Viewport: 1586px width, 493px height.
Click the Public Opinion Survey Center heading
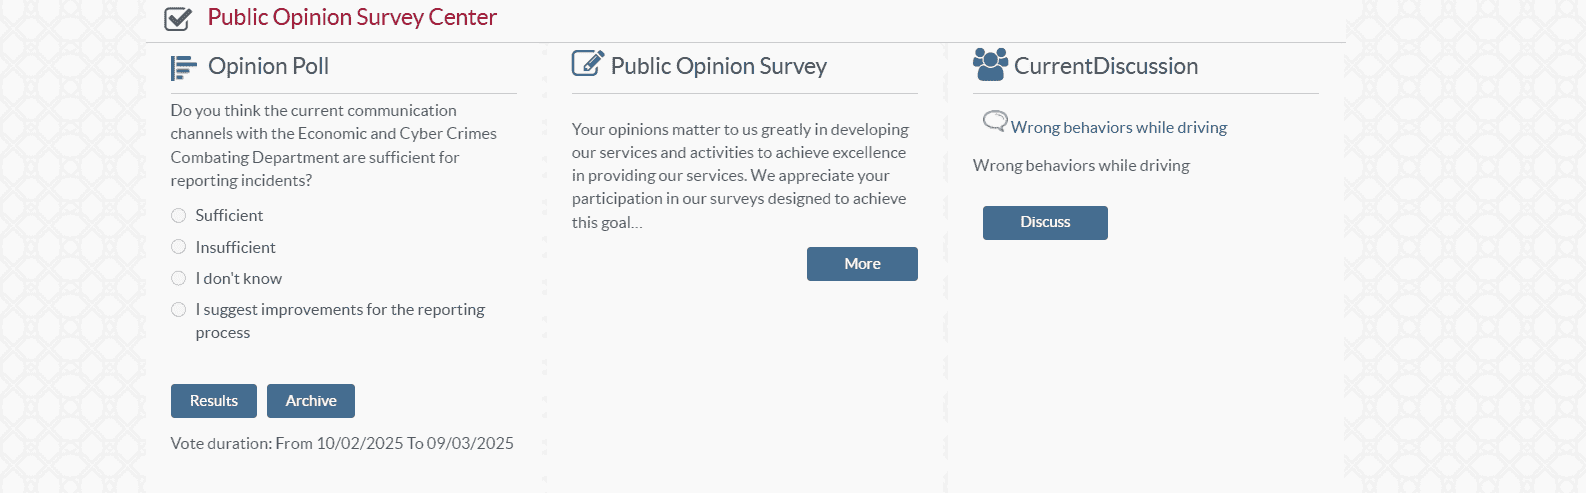(352, 18)
